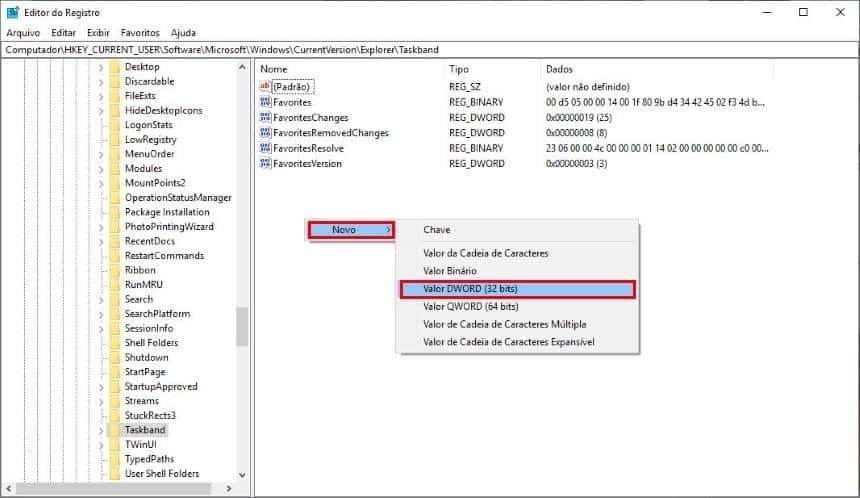Viewport: 860px width, 498px height.
Task: Choose Valor de Cadeia de Caracteres Múltipla
Action: [518, 324]
